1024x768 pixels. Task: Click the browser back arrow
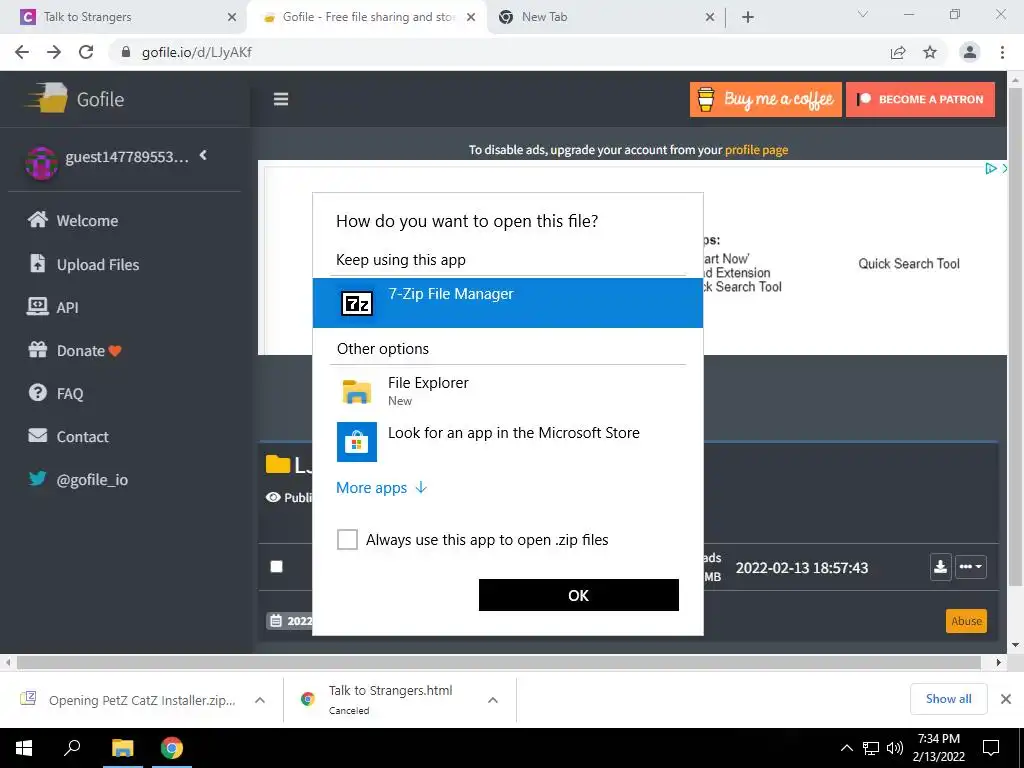click(x=22, y=52)
